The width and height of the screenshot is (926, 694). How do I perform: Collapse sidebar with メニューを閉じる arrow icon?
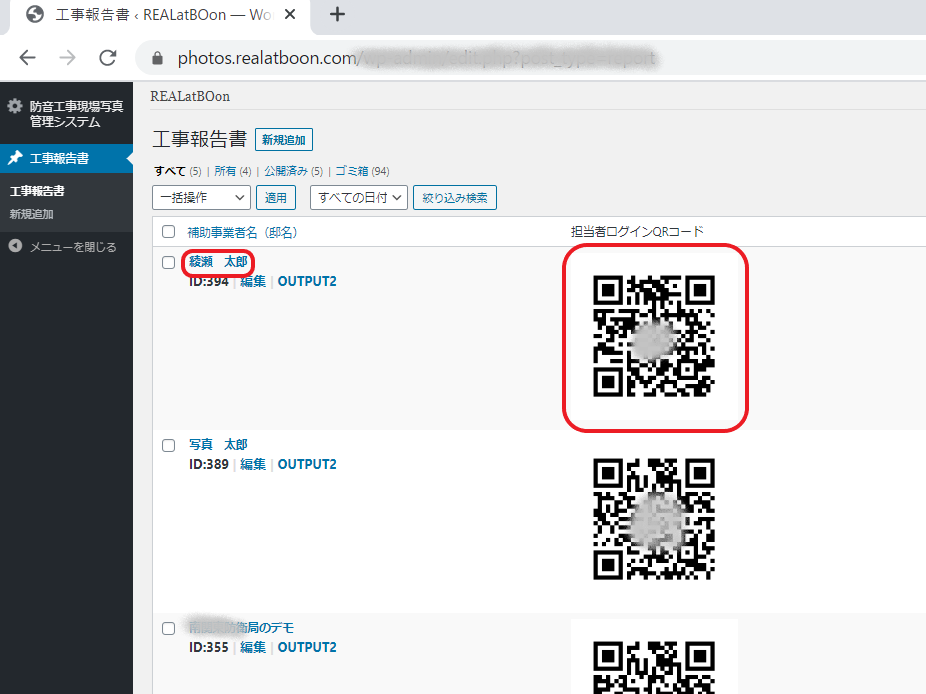15,246
